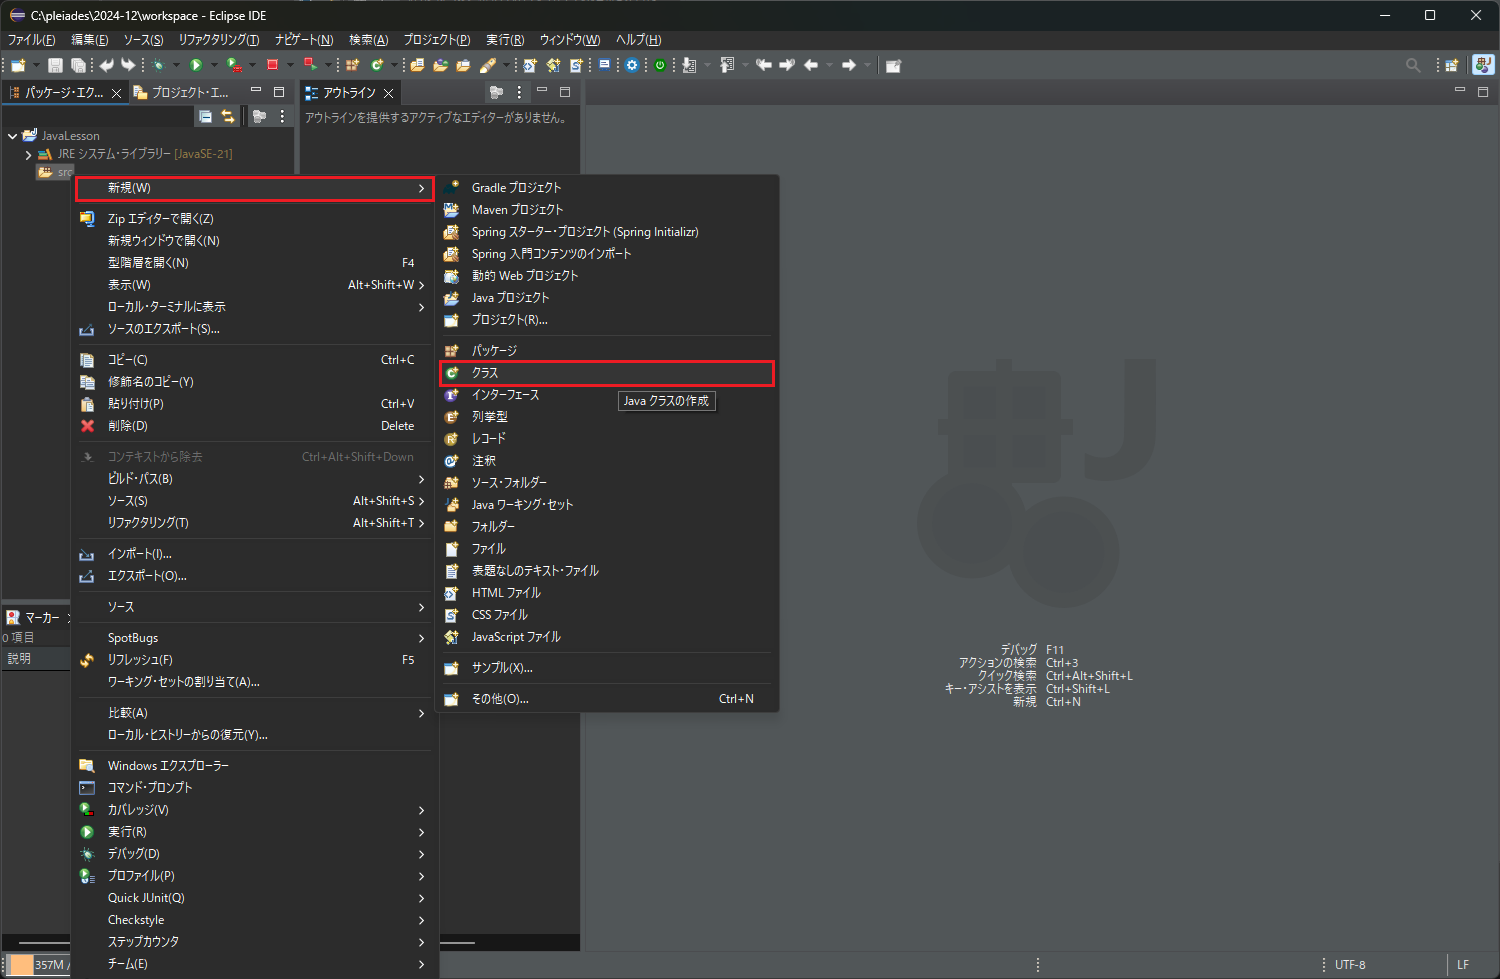
Task: Open dropdown arrow next to Run button
Action: [214, 65]
